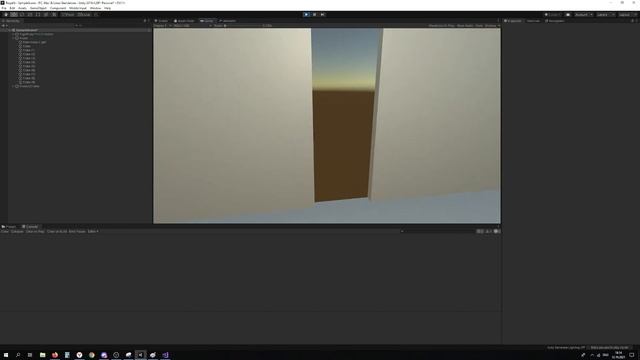The image size is (640, 360).
Task: Open the Windows Start menu
Action: [x=6, y=355]
